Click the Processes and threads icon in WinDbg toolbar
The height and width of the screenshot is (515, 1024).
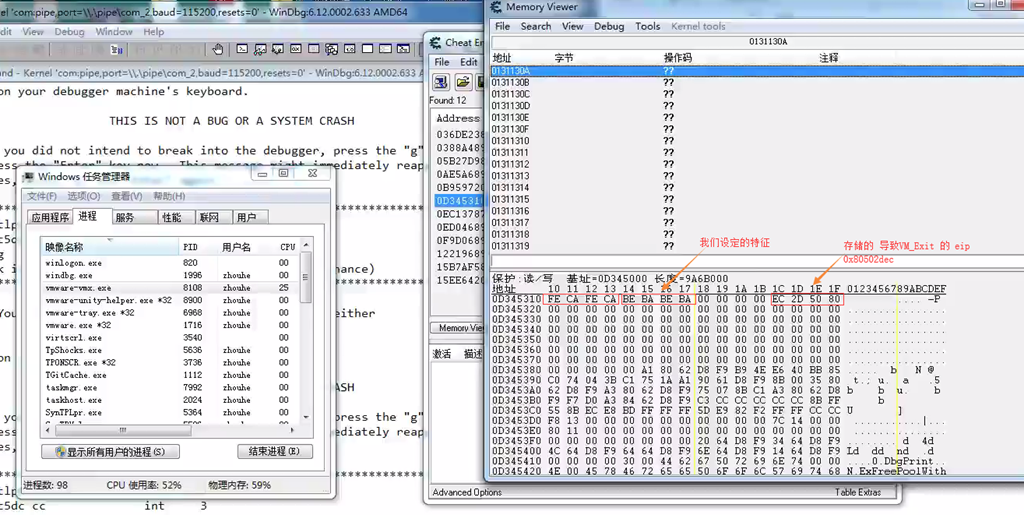(x=385, y=49)
